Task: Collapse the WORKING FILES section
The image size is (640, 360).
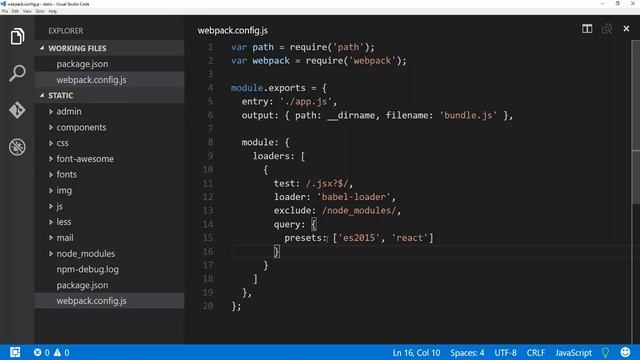Action: point(42,48)
